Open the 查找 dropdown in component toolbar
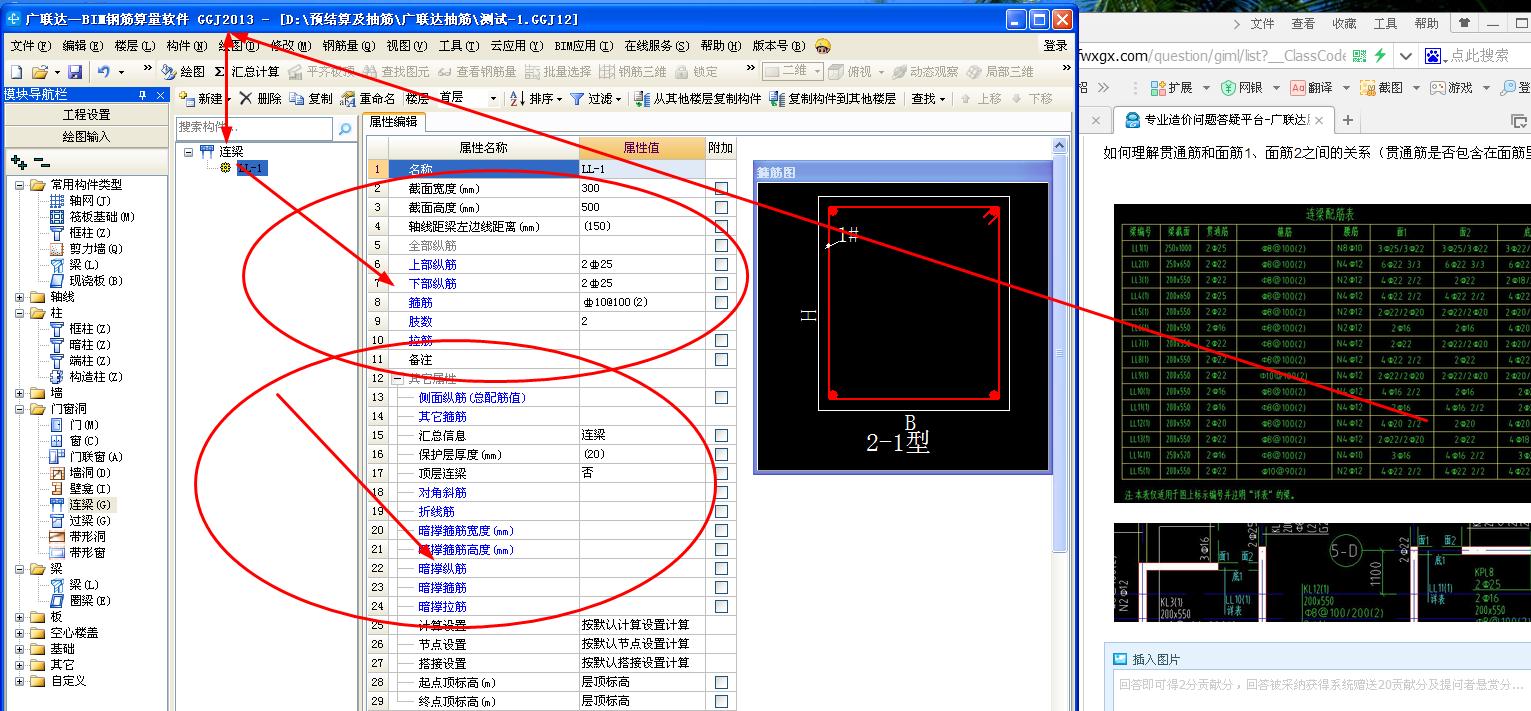Viewport: 1531px width, 711px height. point(928,99)
